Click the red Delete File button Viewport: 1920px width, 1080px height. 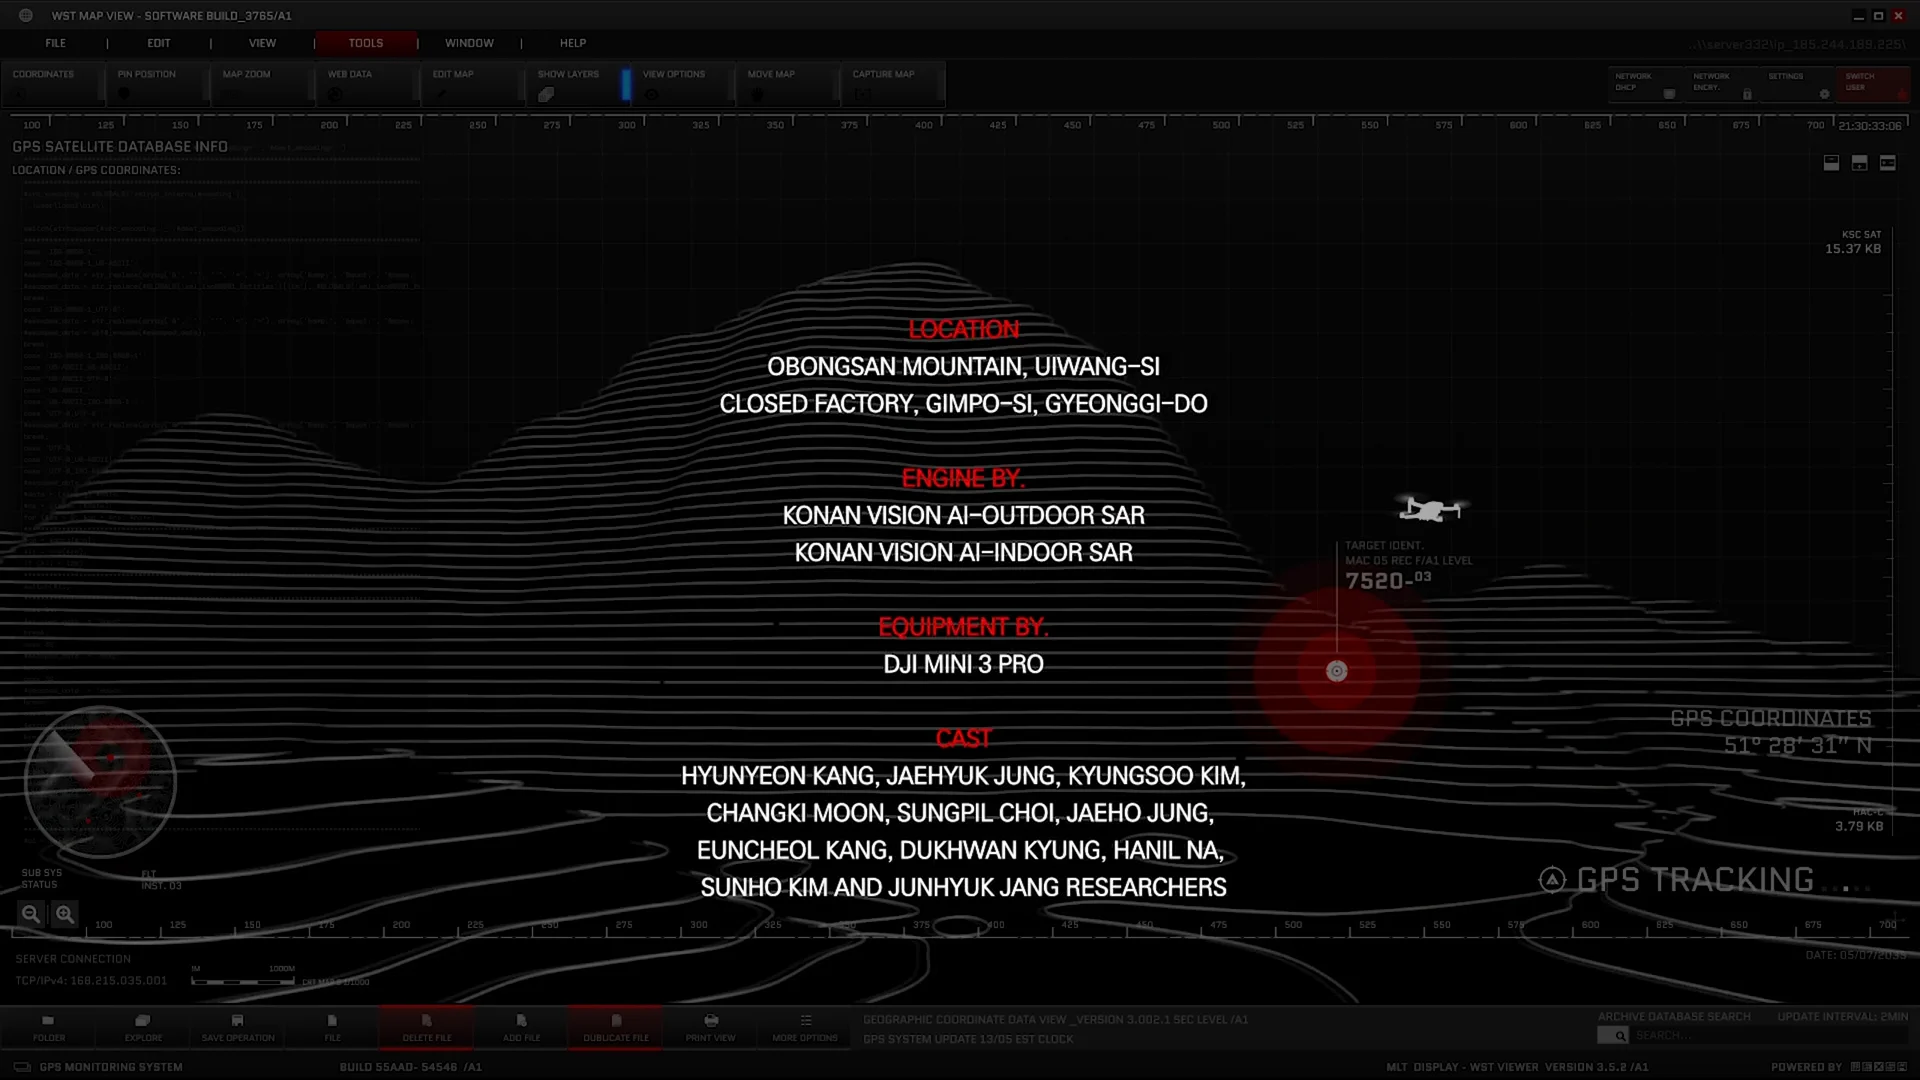coord(427,1028)
